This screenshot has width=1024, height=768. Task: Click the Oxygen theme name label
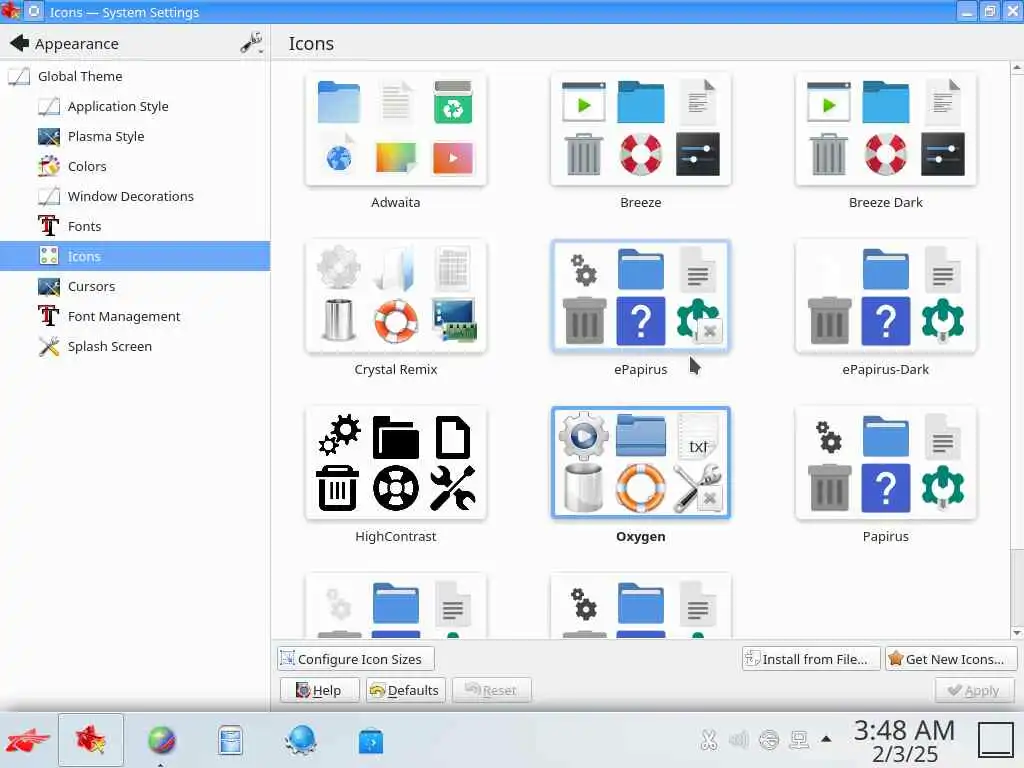click(641, 537)
